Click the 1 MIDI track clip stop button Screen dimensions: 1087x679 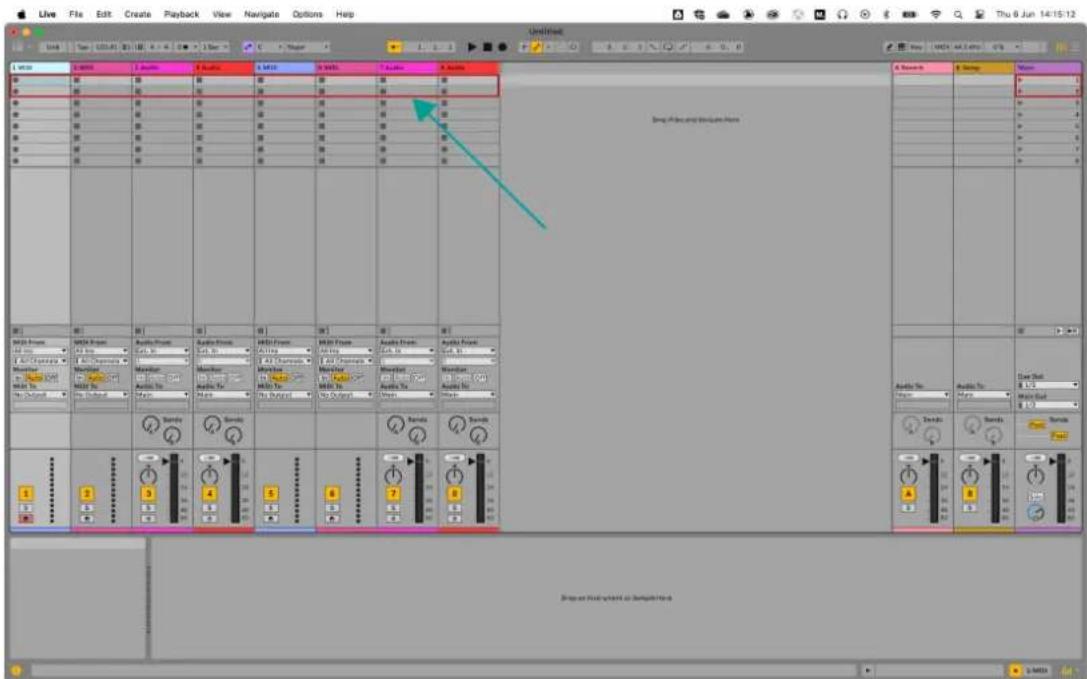17,332
